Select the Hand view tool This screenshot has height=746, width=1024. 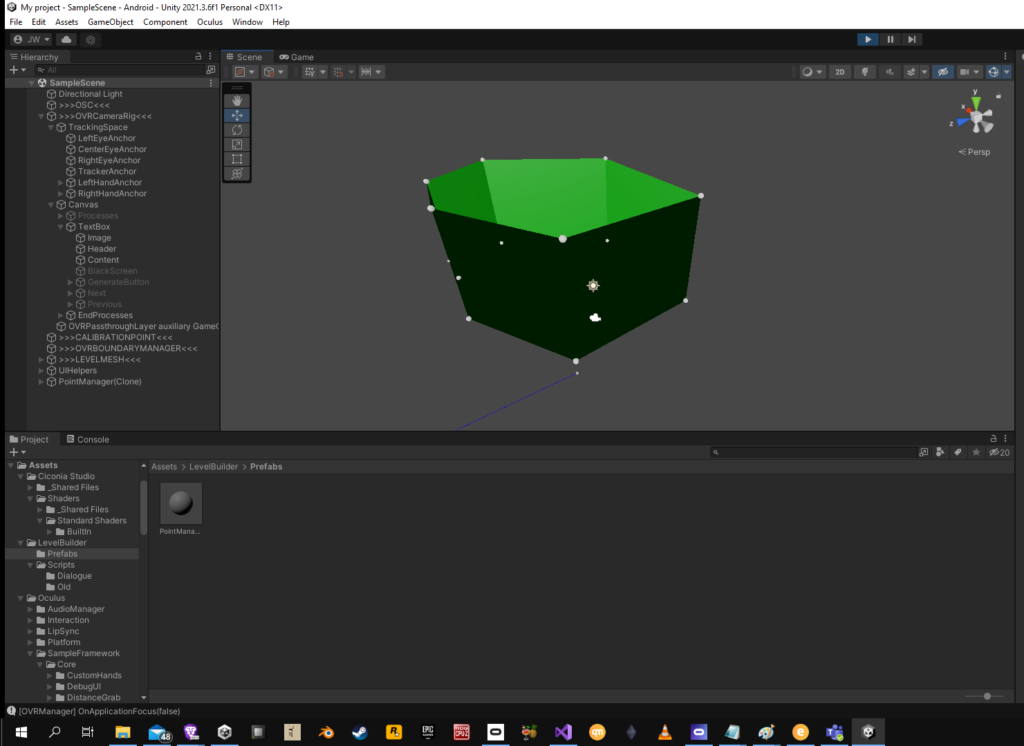237,101
